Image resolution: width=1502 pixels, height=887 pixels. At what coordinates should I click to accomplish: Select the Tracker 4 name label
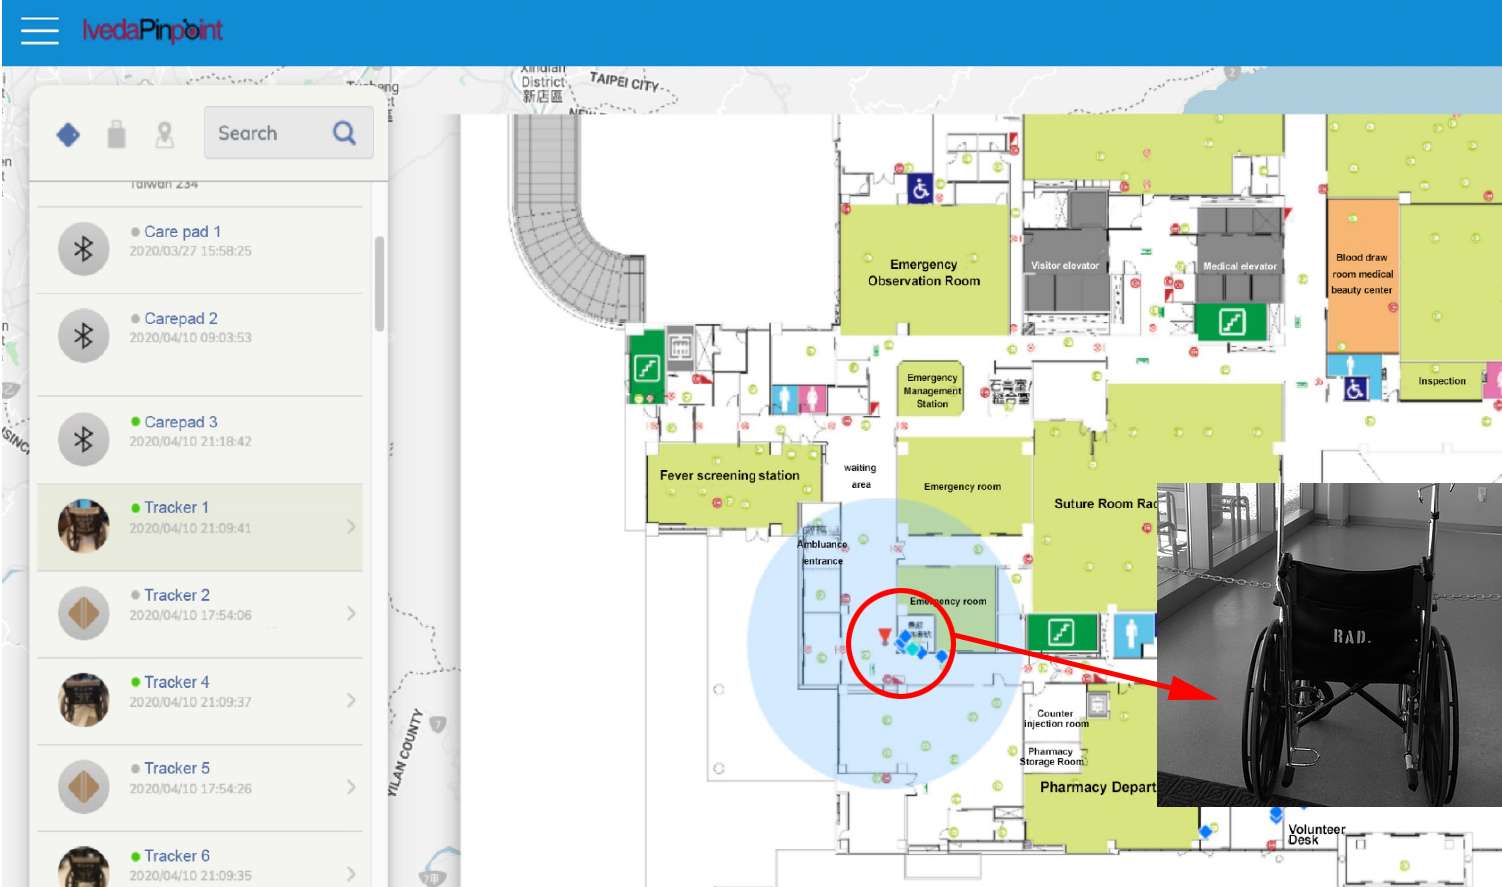click(177, 682)
